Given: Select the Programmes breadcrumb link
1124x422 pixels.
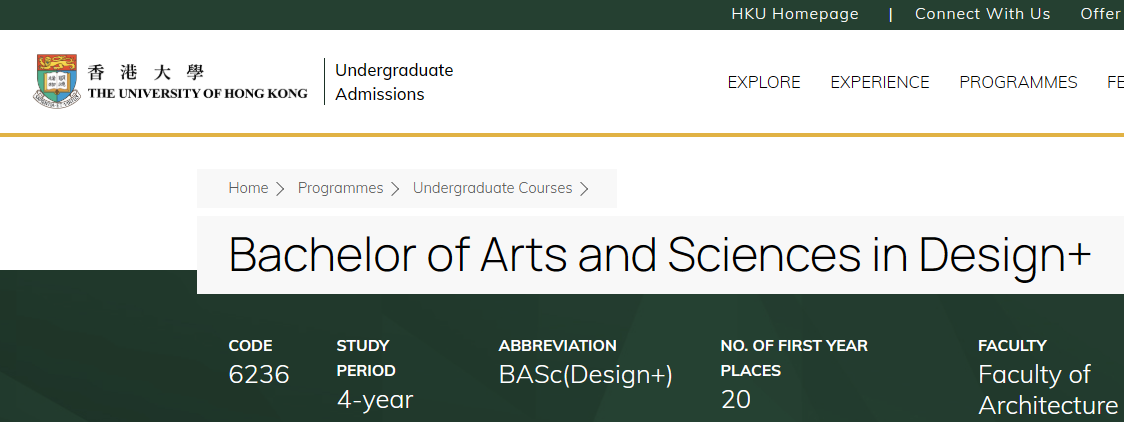Looking at the screenshot, I should tap(340, 188).
